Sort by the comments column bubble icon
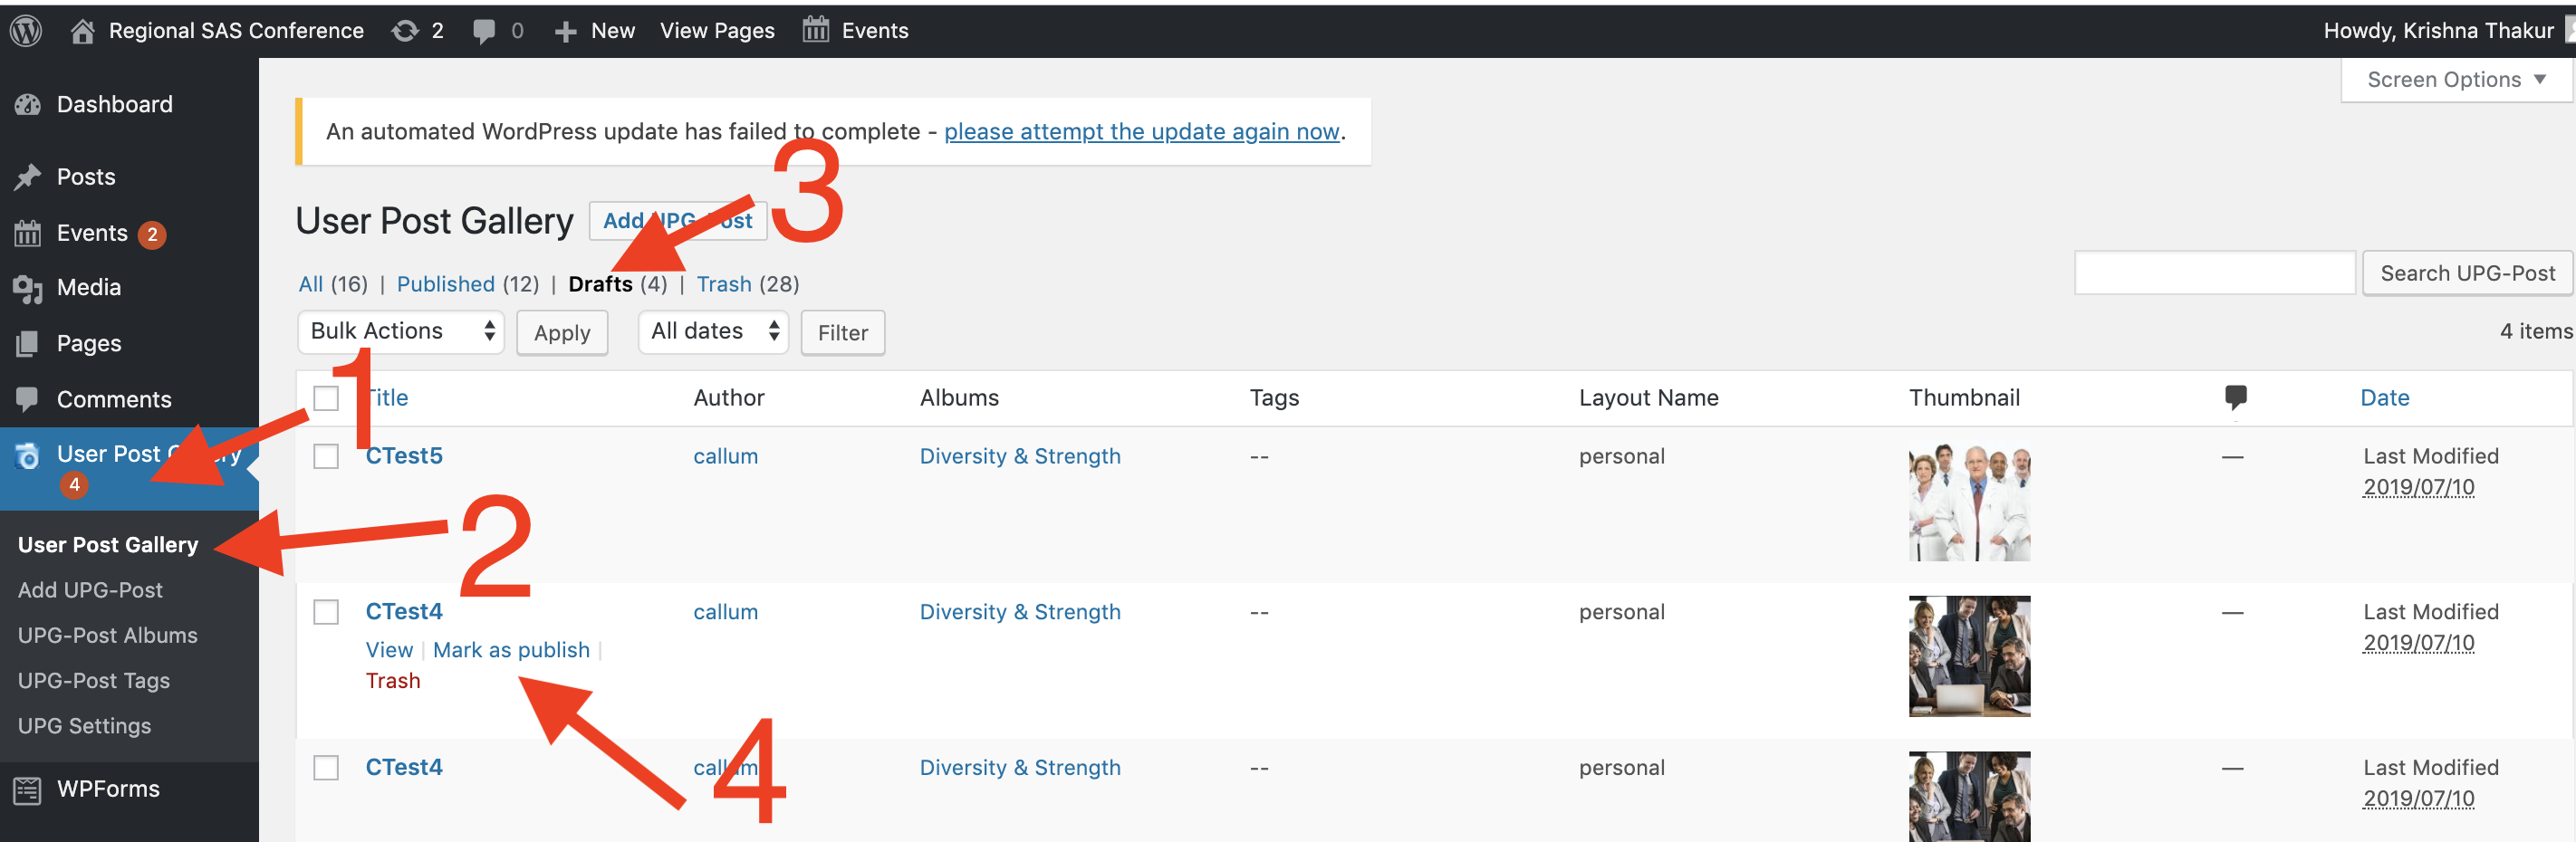Viewport: 2576px width, 842px height. tap(2235, 397)
